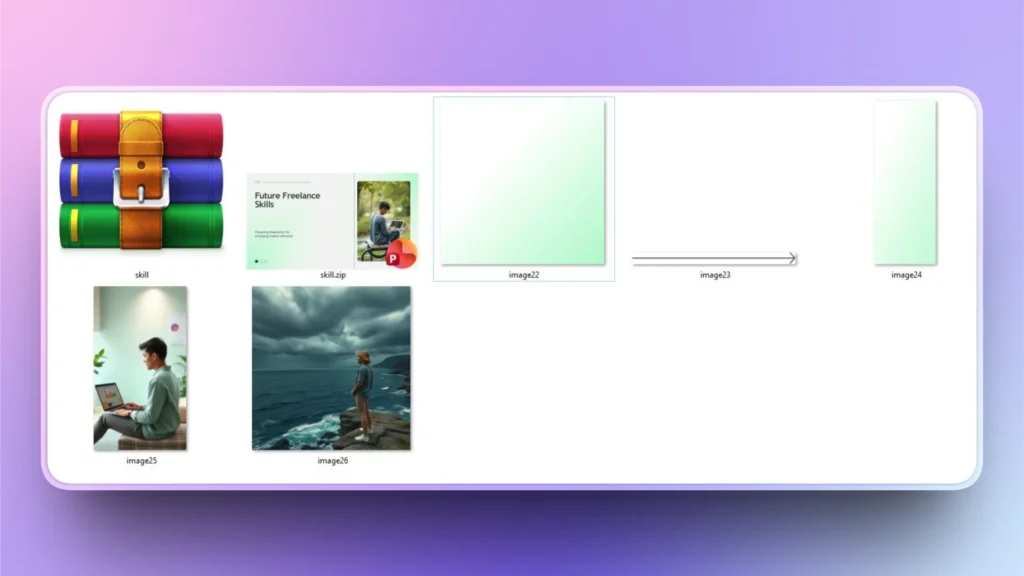Select the 'skill' filename label

pos(142,273)
